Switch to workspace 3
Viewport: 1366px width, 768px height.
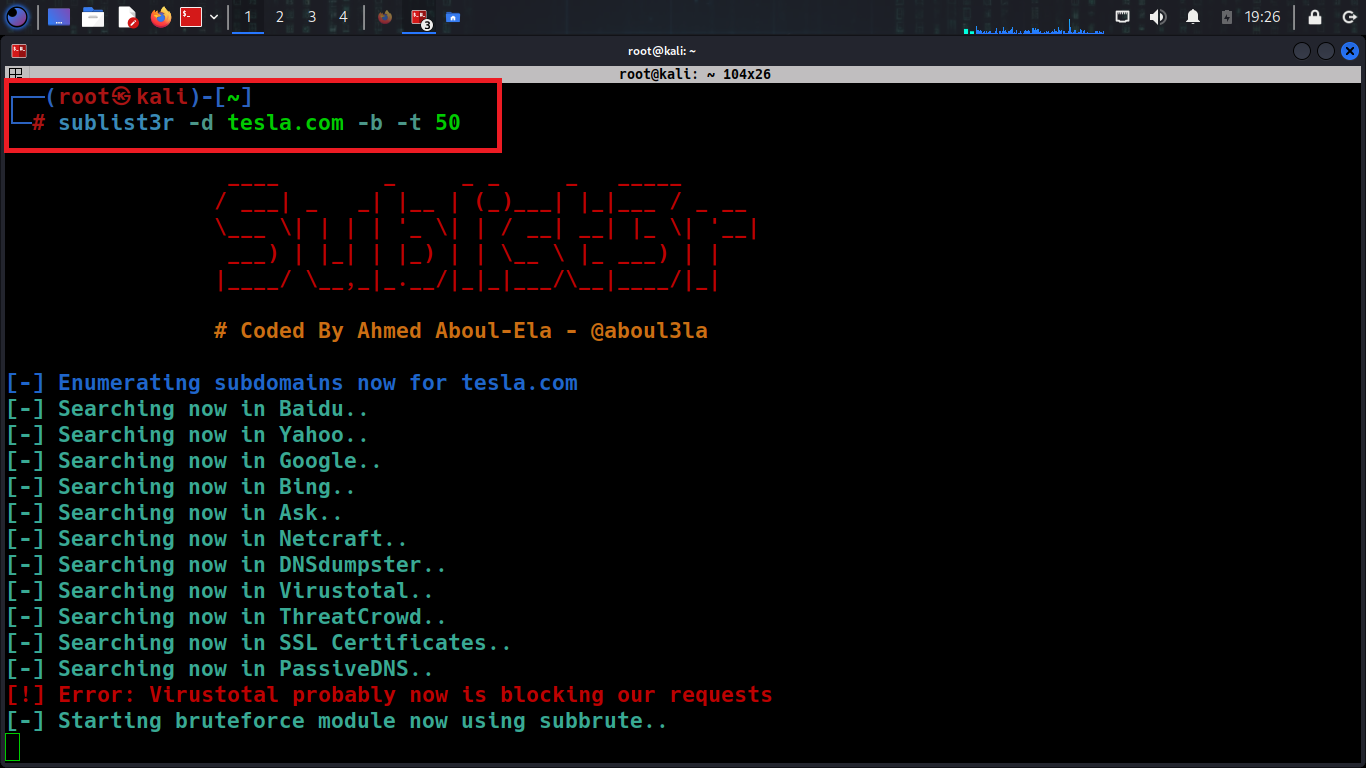tap(312, 17)
